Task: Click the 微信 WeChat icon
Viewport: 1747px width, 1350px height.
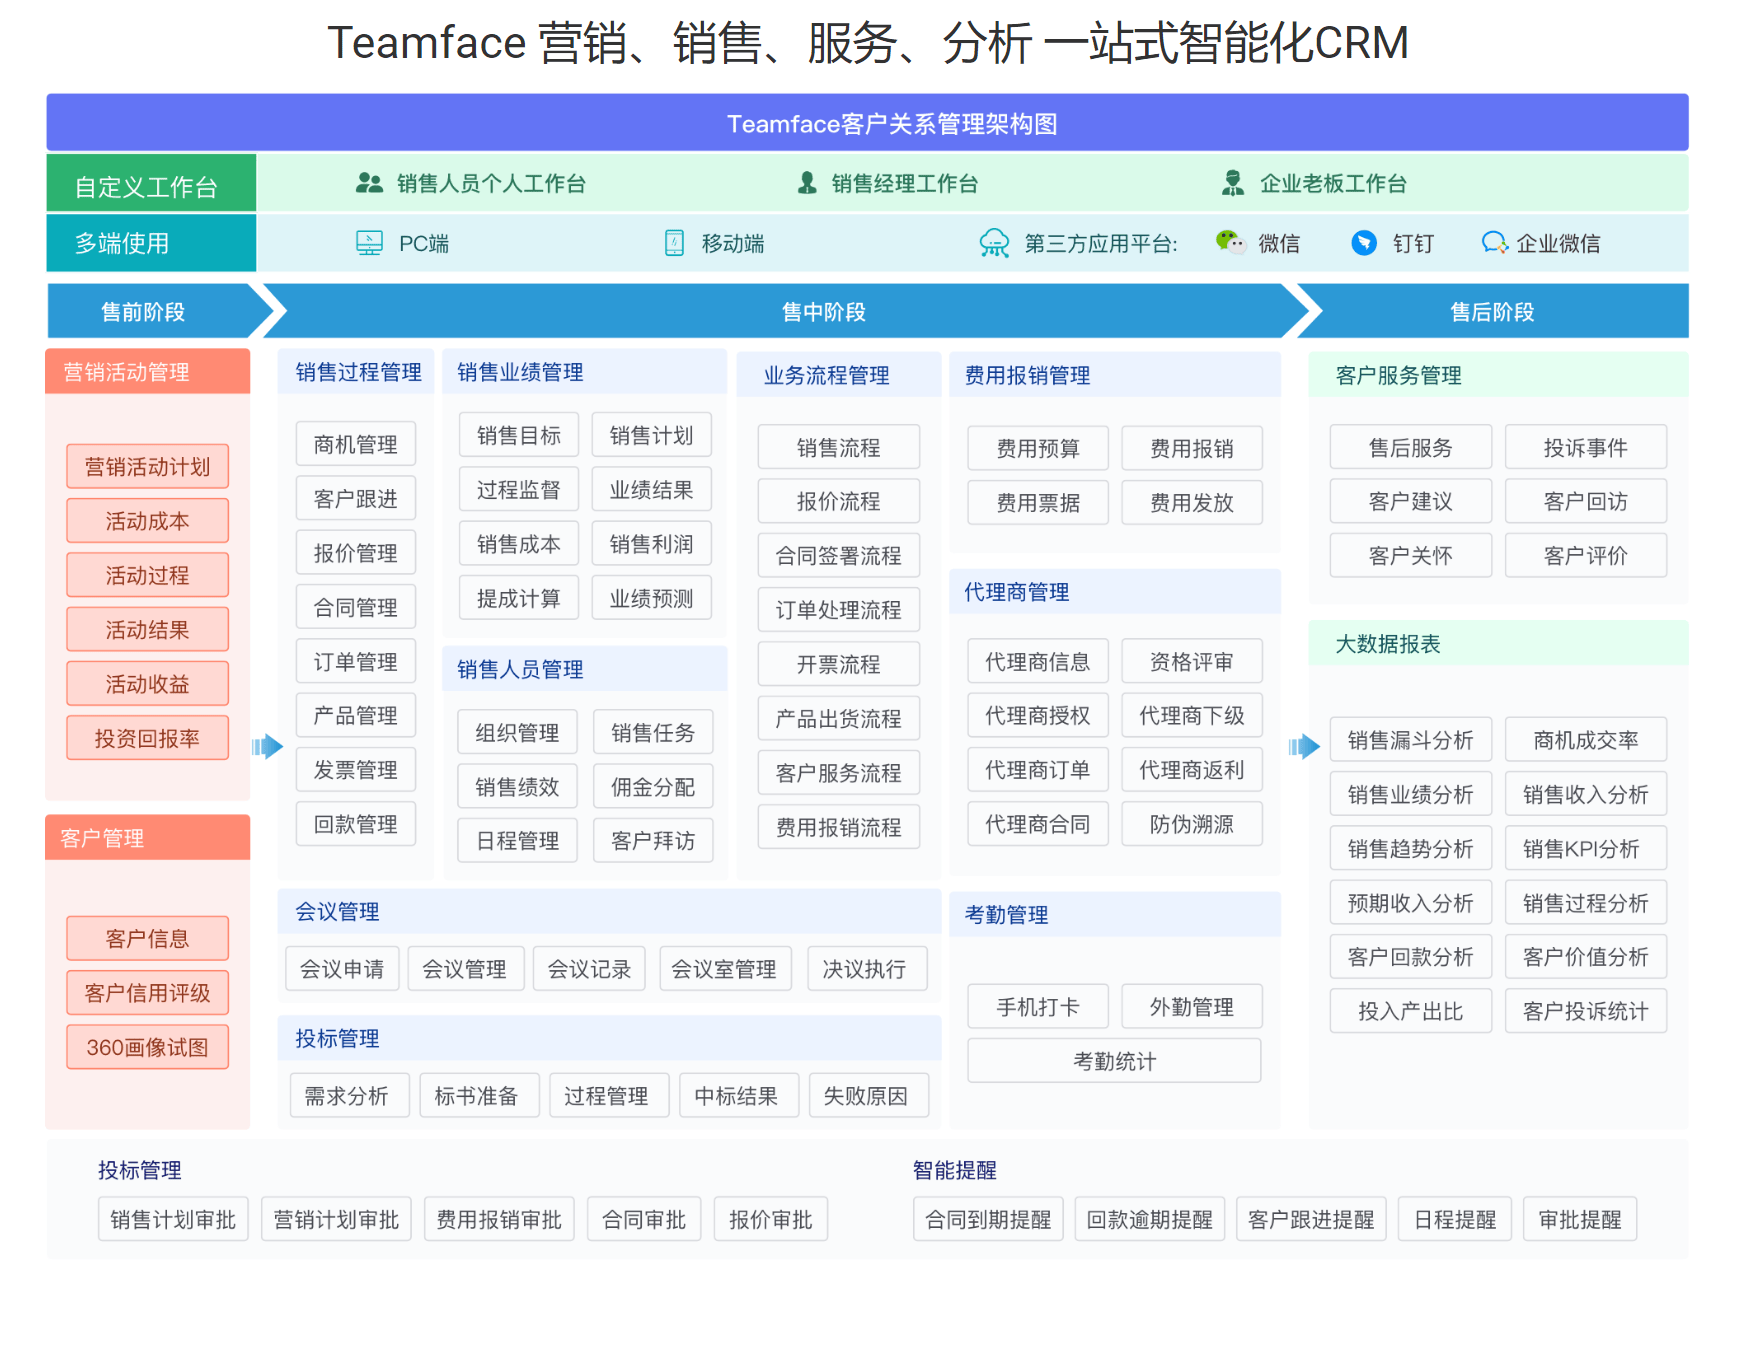Action: 1230,242
